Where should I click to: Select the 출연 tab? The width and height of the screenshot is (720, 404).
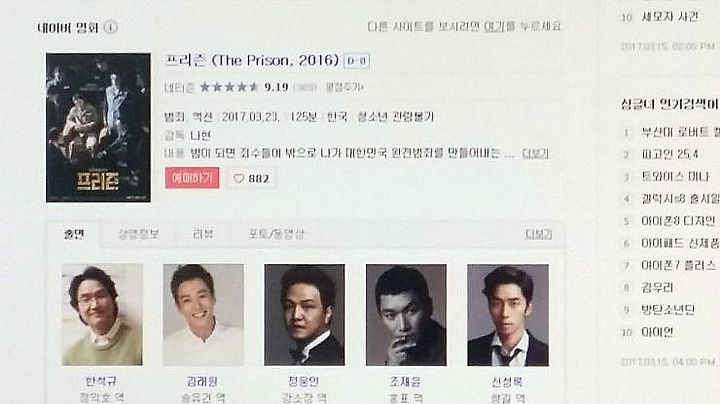[x=73, y=234]
